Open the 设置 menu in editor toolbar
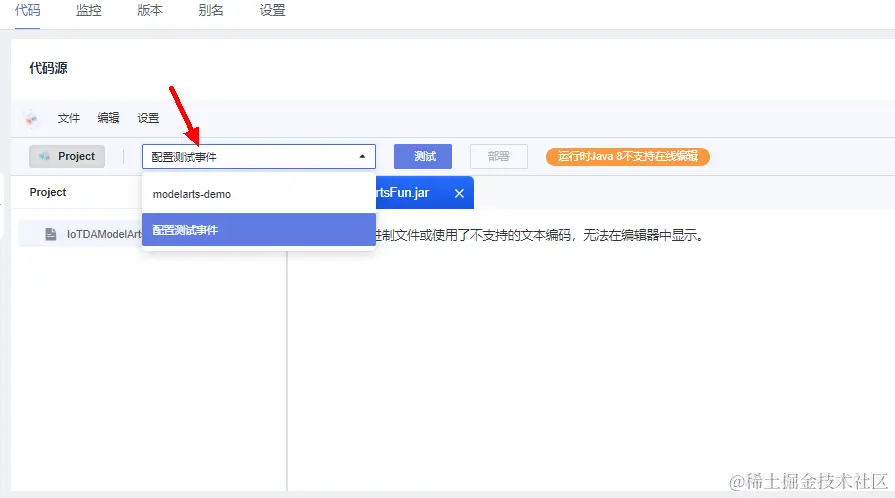 point(148,118)
